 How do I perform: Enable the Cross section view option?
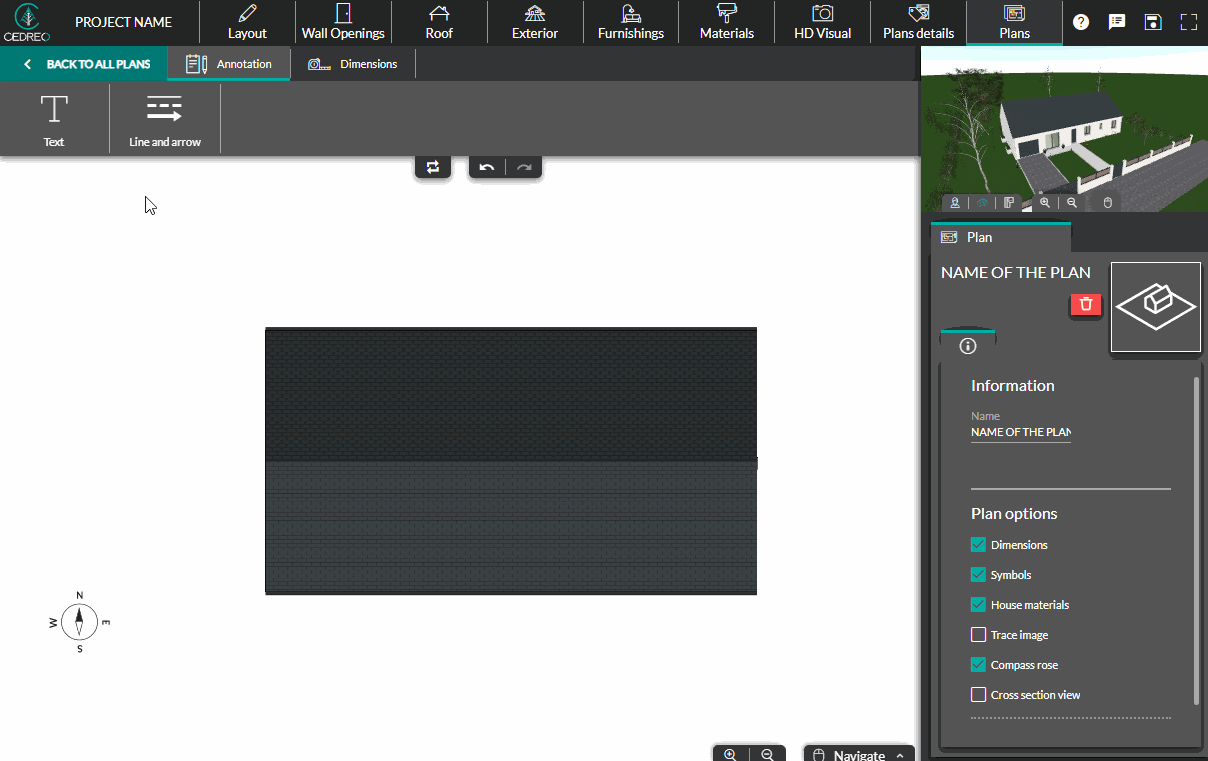(978, 694)
